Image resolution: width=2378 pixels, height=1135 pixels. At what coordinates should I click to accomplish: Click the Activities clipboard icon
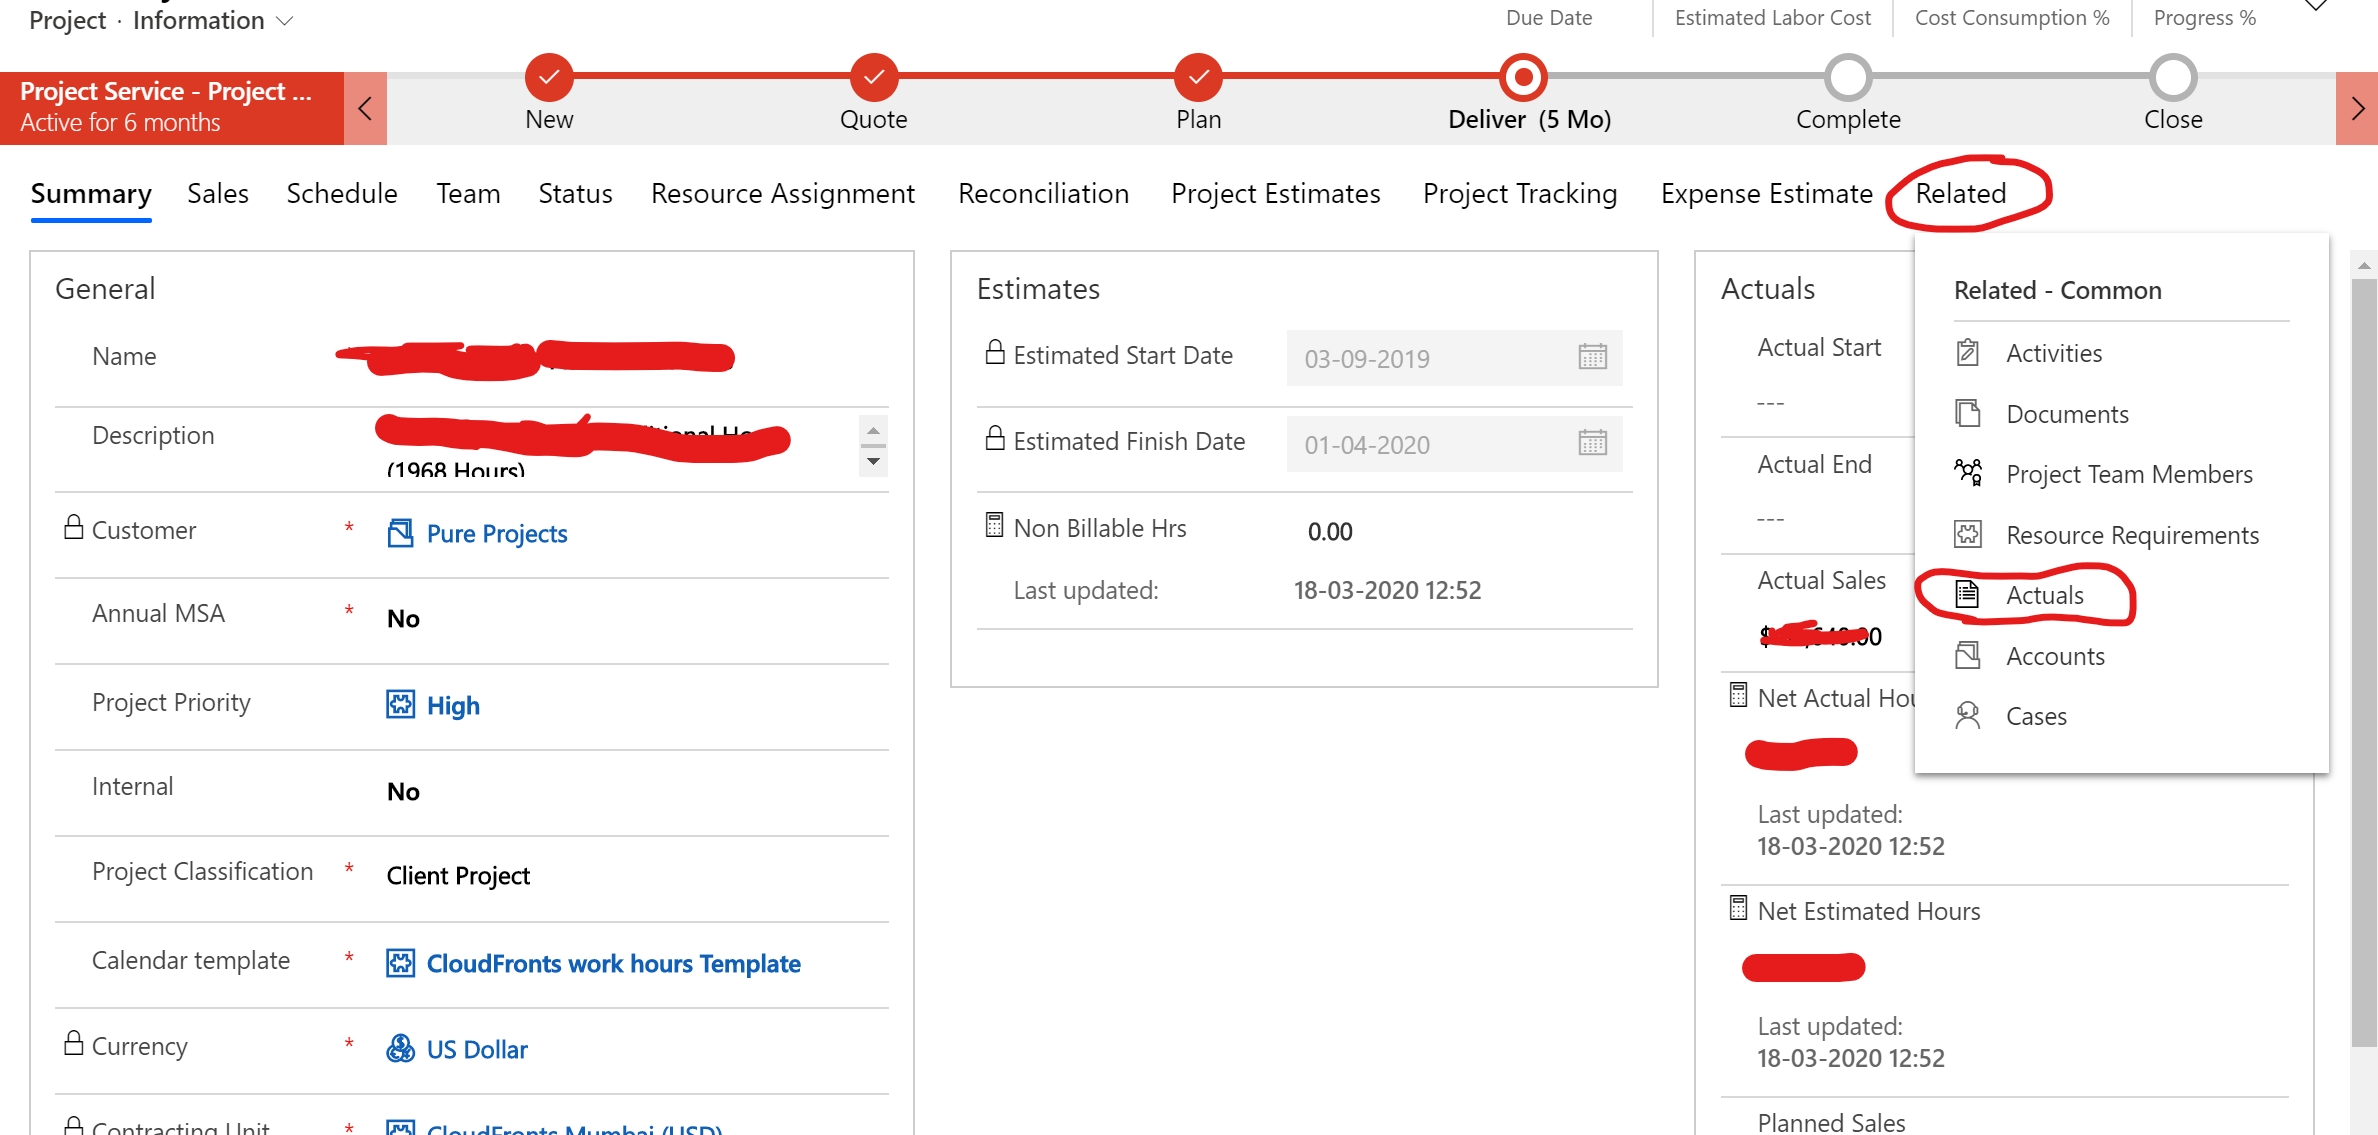tap(1967, 352)
